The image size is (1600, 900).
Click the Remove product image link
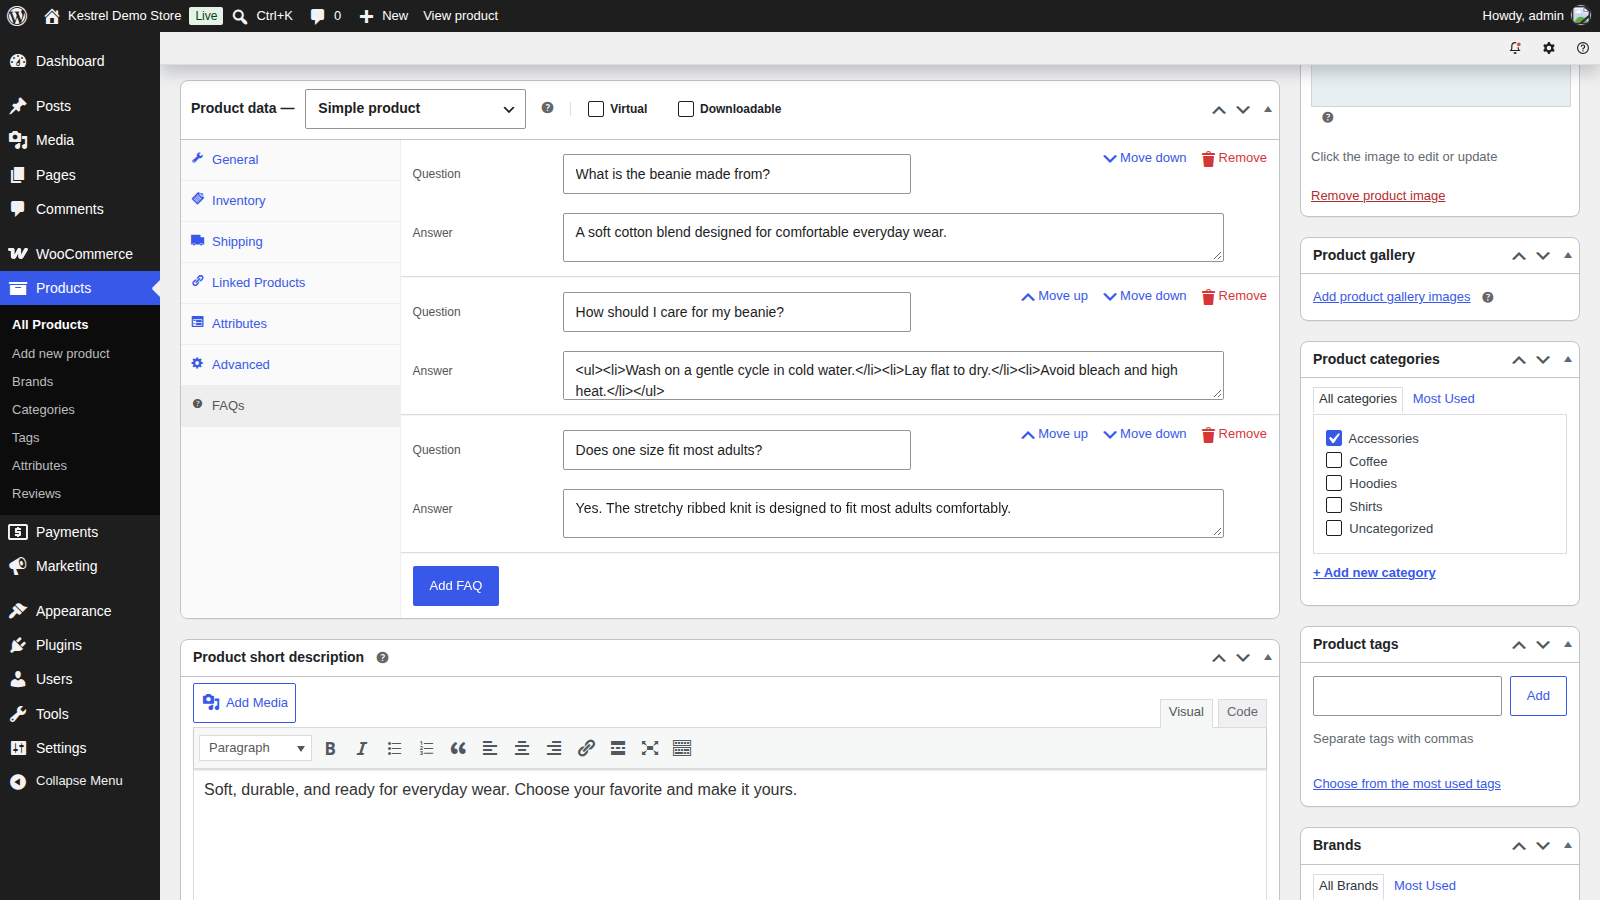pos(1378,196)
